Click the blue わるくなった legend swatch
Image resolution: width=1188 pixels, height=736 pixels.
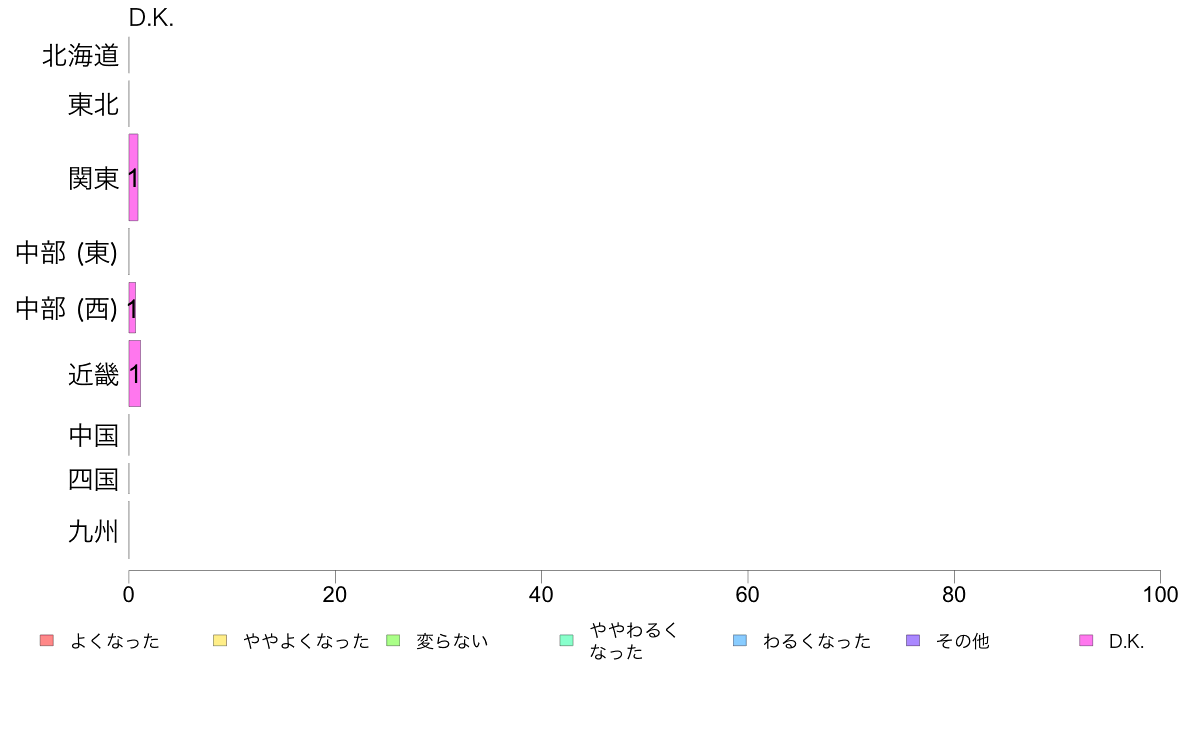[x=739, y=640]
